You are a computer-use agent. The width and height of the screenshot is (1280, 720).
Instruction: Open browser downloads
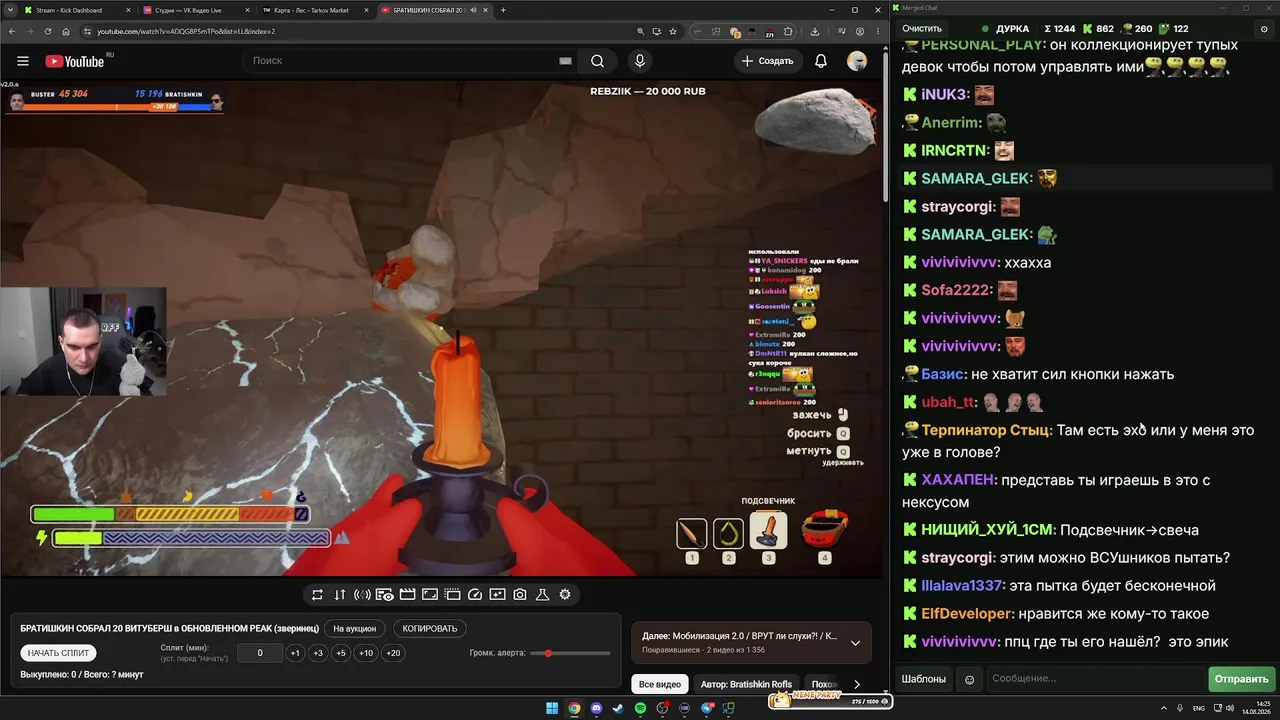[x=815, y=31]
